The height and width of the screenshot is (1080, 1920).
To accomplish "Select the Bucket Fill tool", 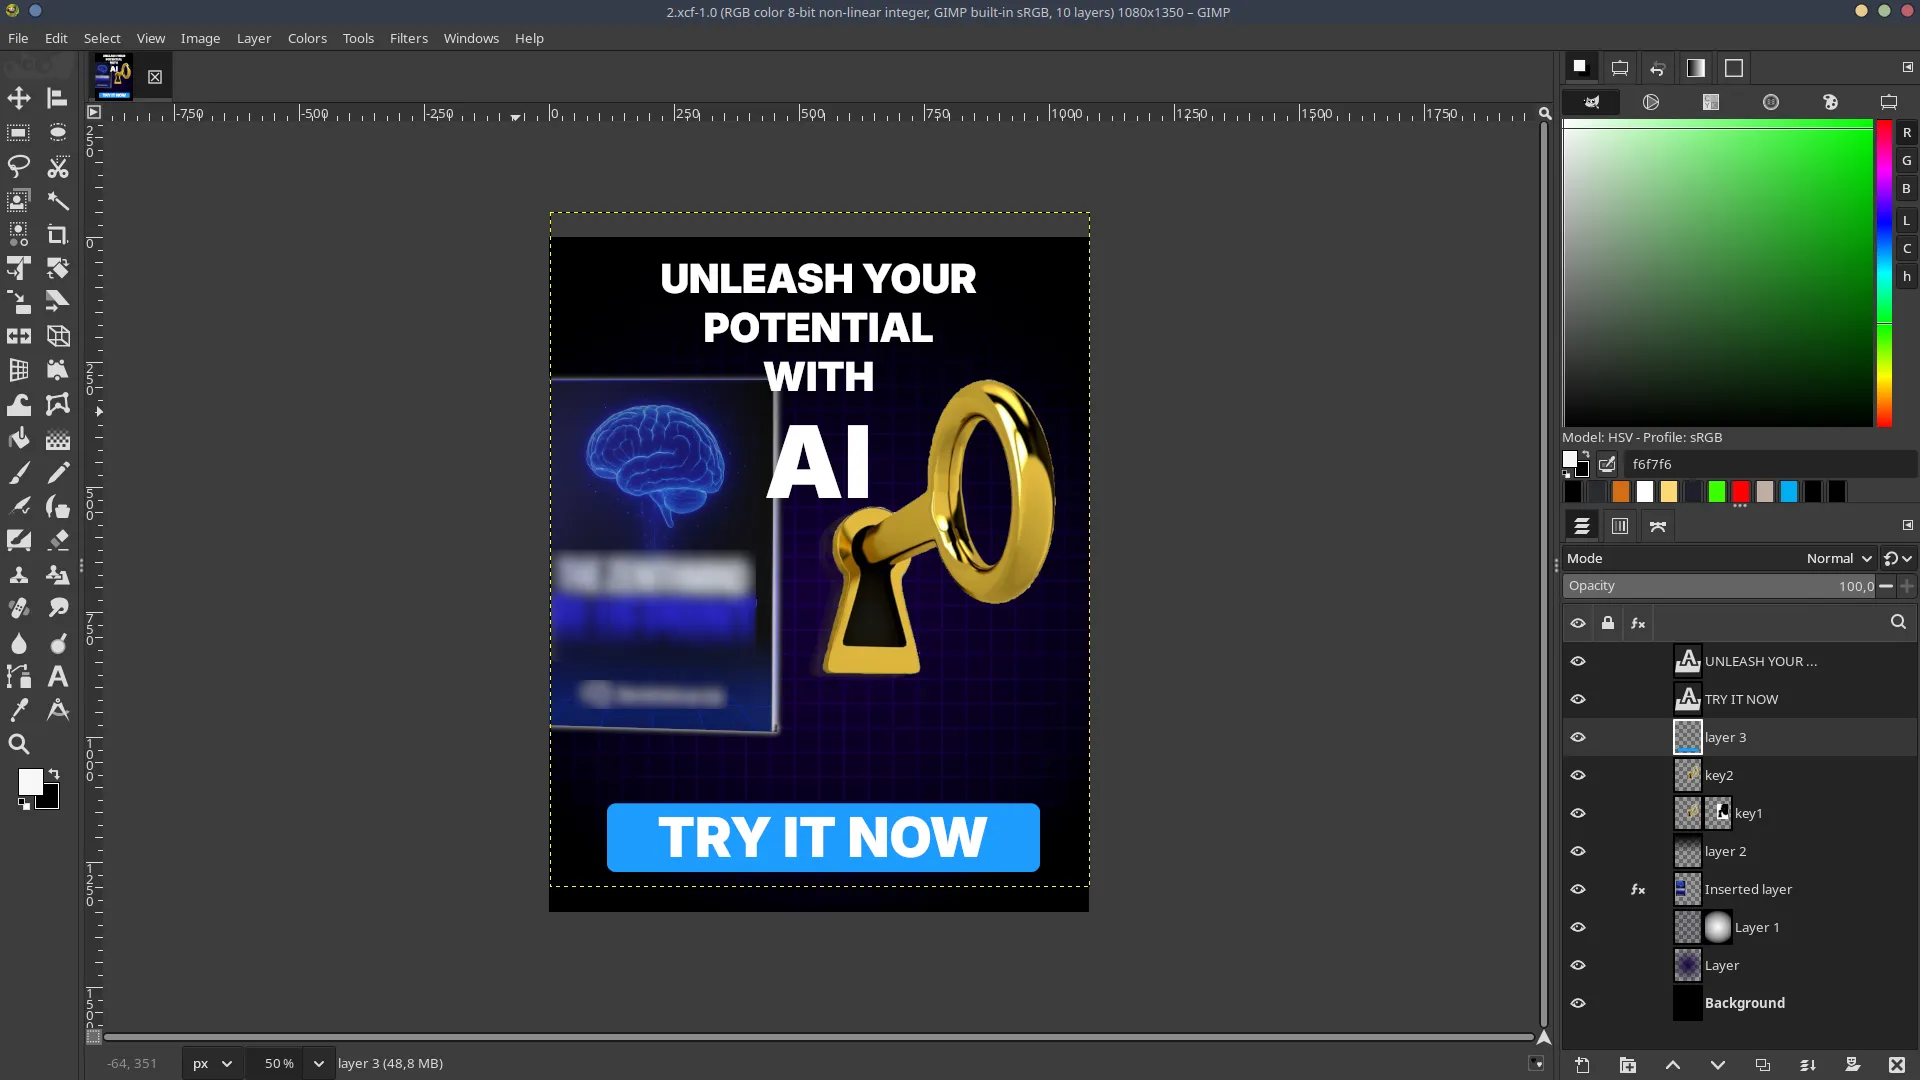I will point(19,439).
